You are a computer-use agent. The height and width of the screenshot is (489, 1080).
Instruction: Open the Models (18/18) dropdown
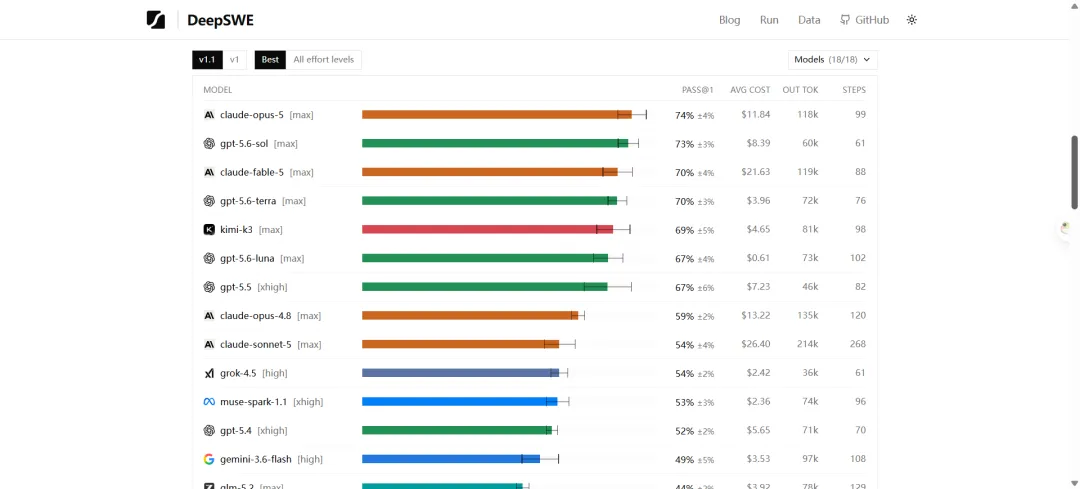[x=833, y=60]
